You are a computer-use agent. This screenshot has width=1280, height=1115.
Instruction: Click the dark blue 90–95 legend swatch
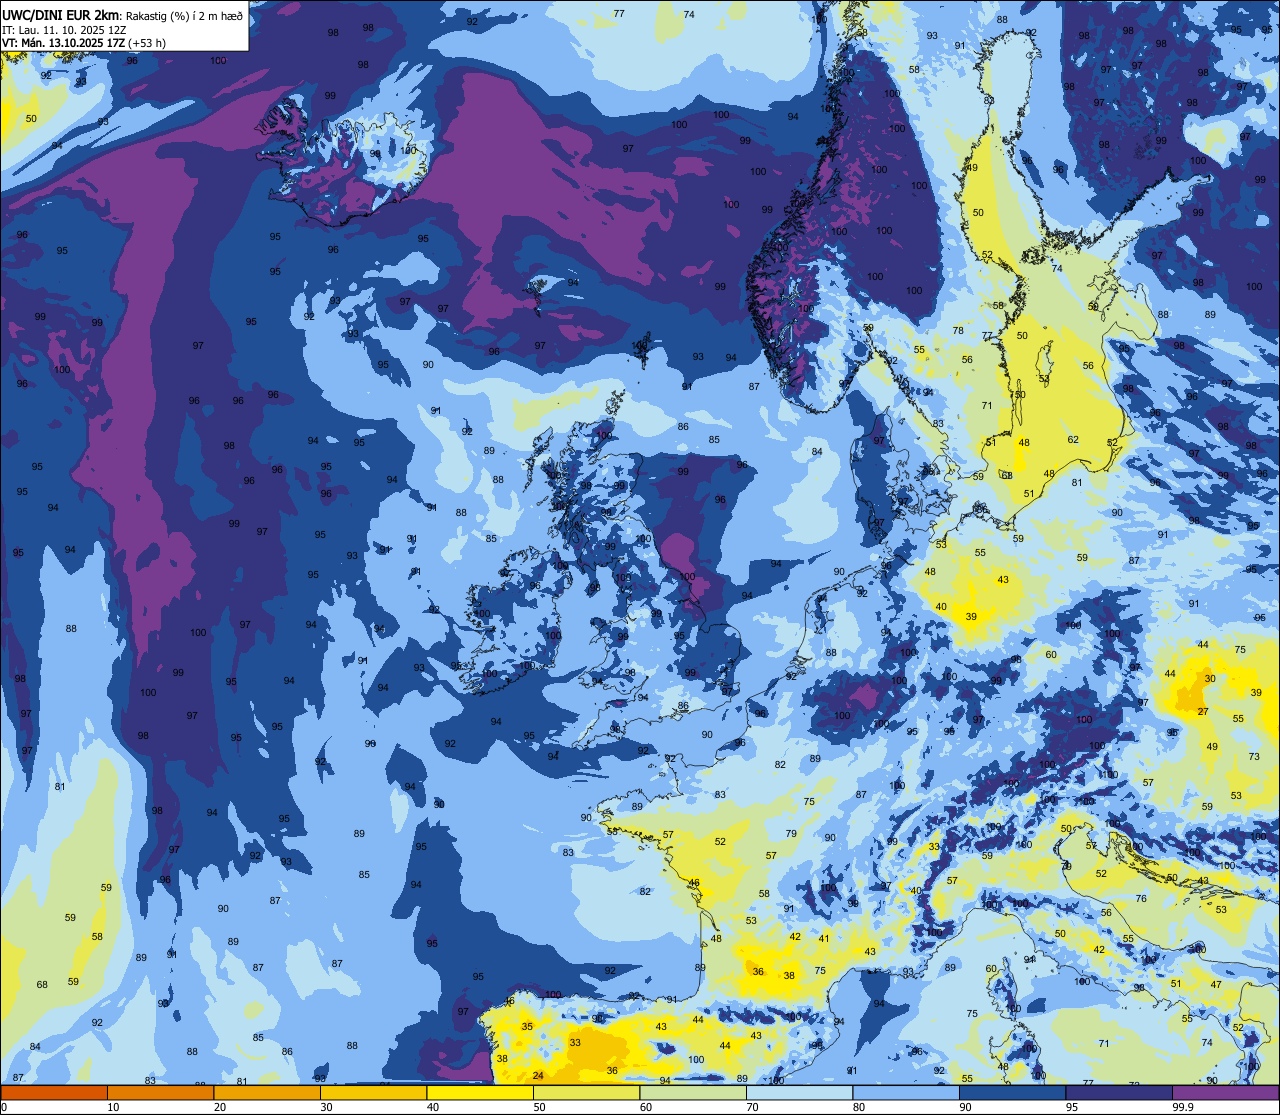click(x=1012, y=1091)
